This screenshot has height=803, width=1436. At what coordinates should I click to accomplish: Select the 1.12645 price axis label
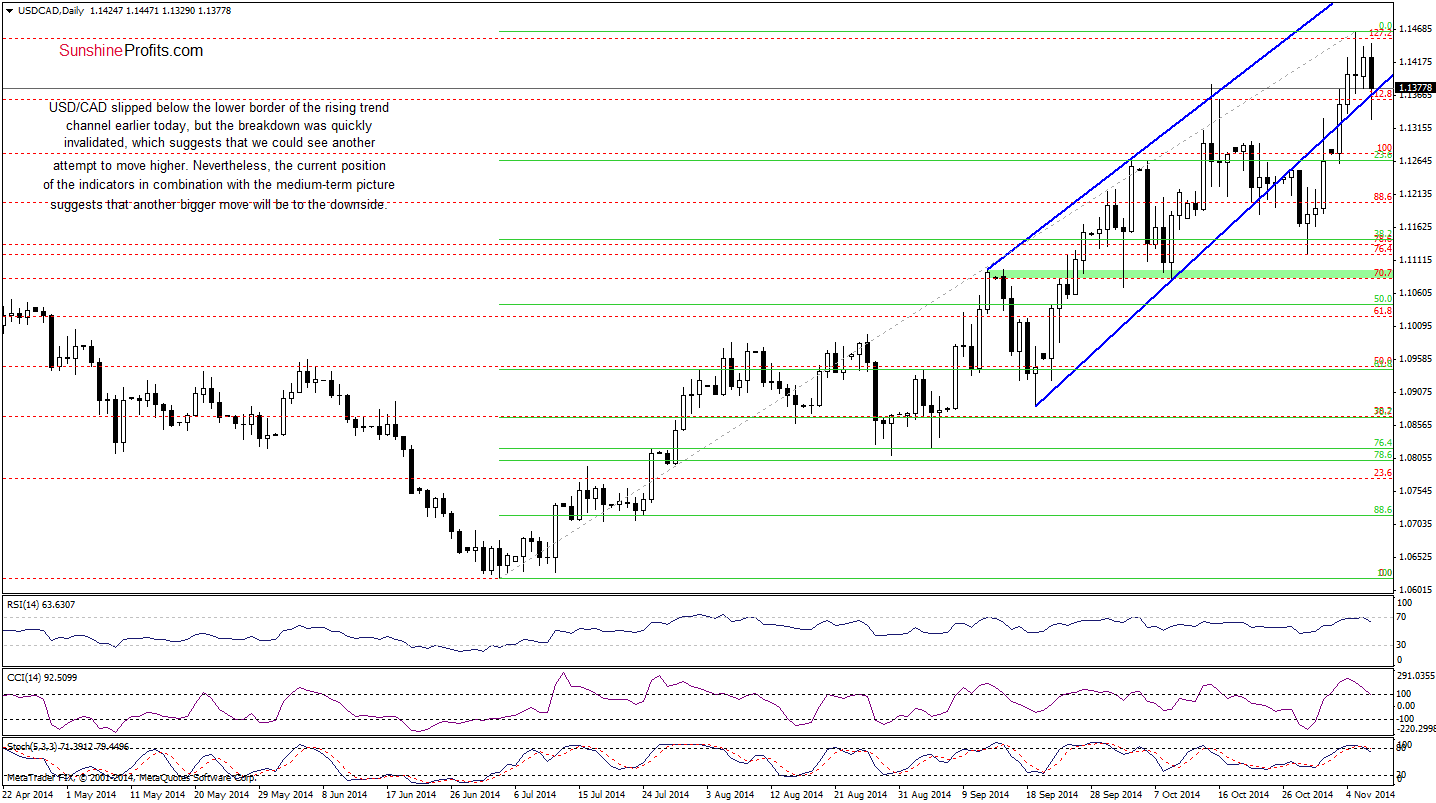[1416, 161]
